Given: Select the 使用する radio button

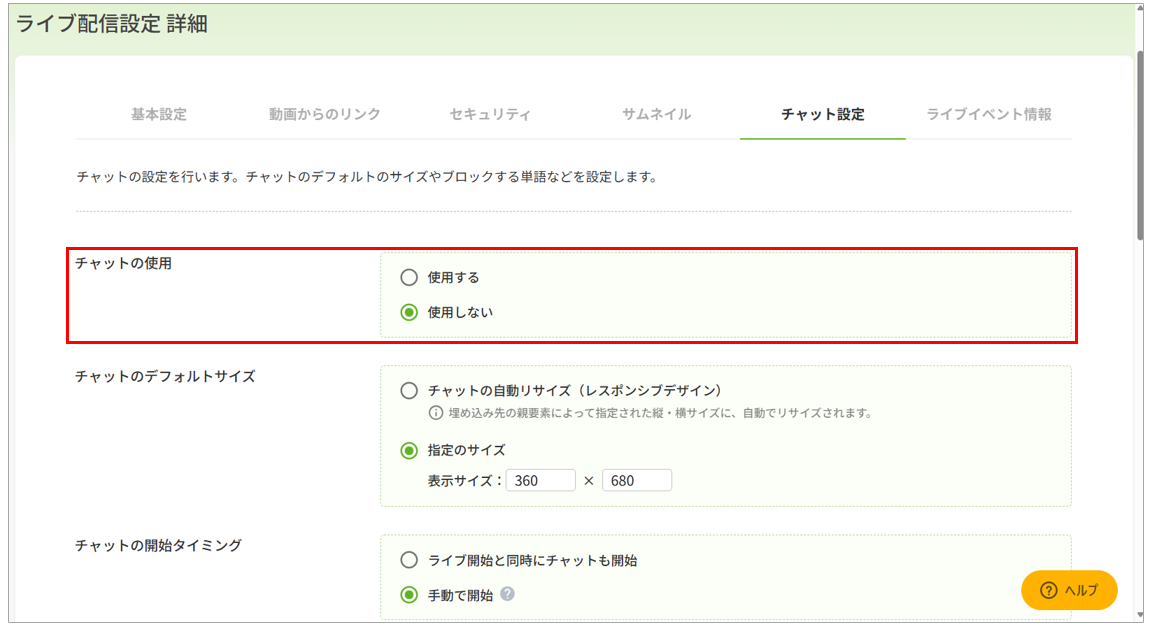Looking at the screenshot, I should pos(409,278).
